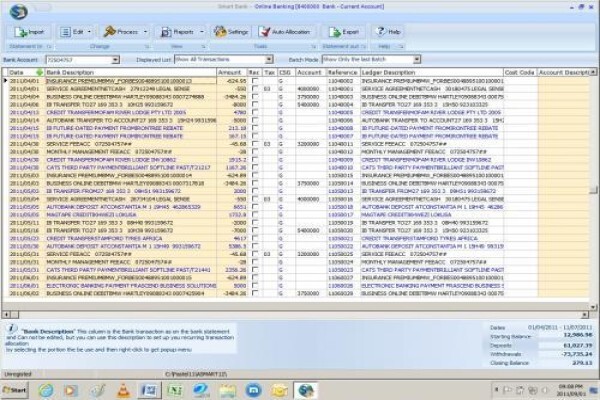
Task: Tick Rec for Autobank Transfer To Account row
Action: 255,120
